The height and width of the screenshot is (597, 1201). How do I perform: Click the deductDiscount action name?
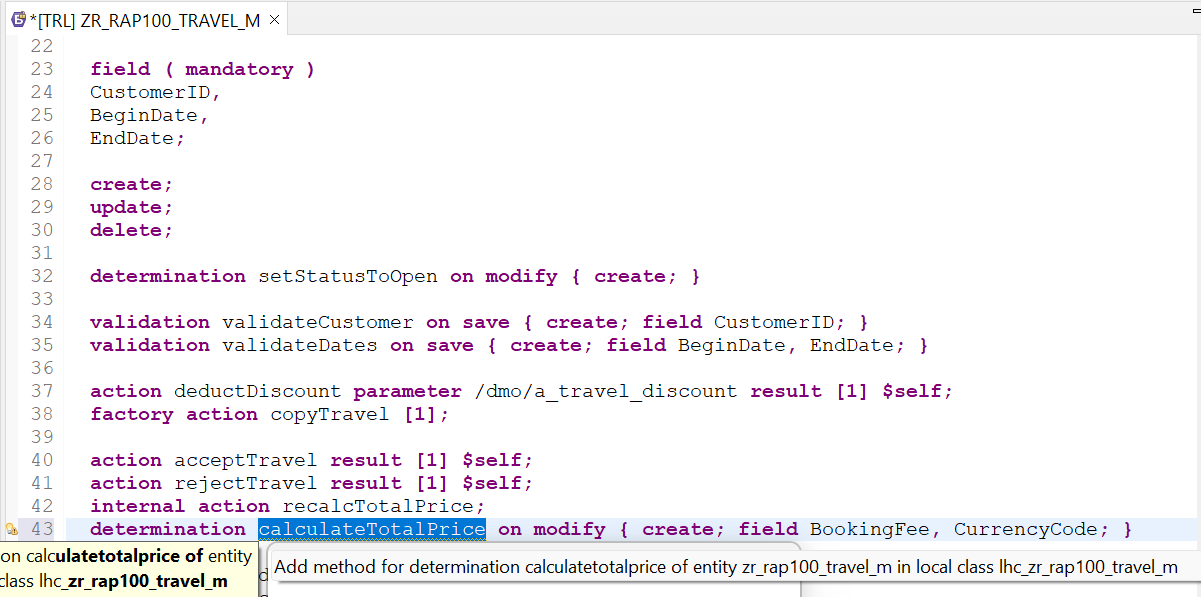[257, 391]
